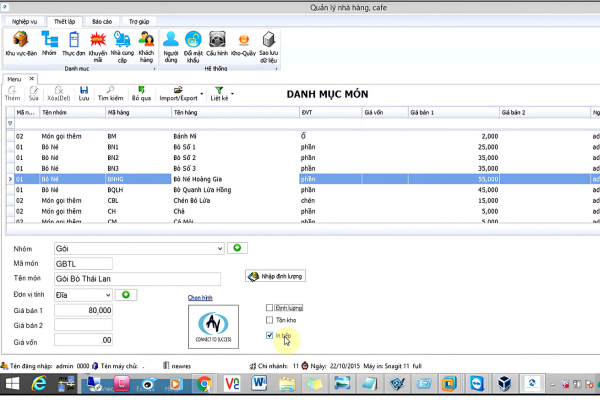Select the Menu document tab

[x=14, y=79]
